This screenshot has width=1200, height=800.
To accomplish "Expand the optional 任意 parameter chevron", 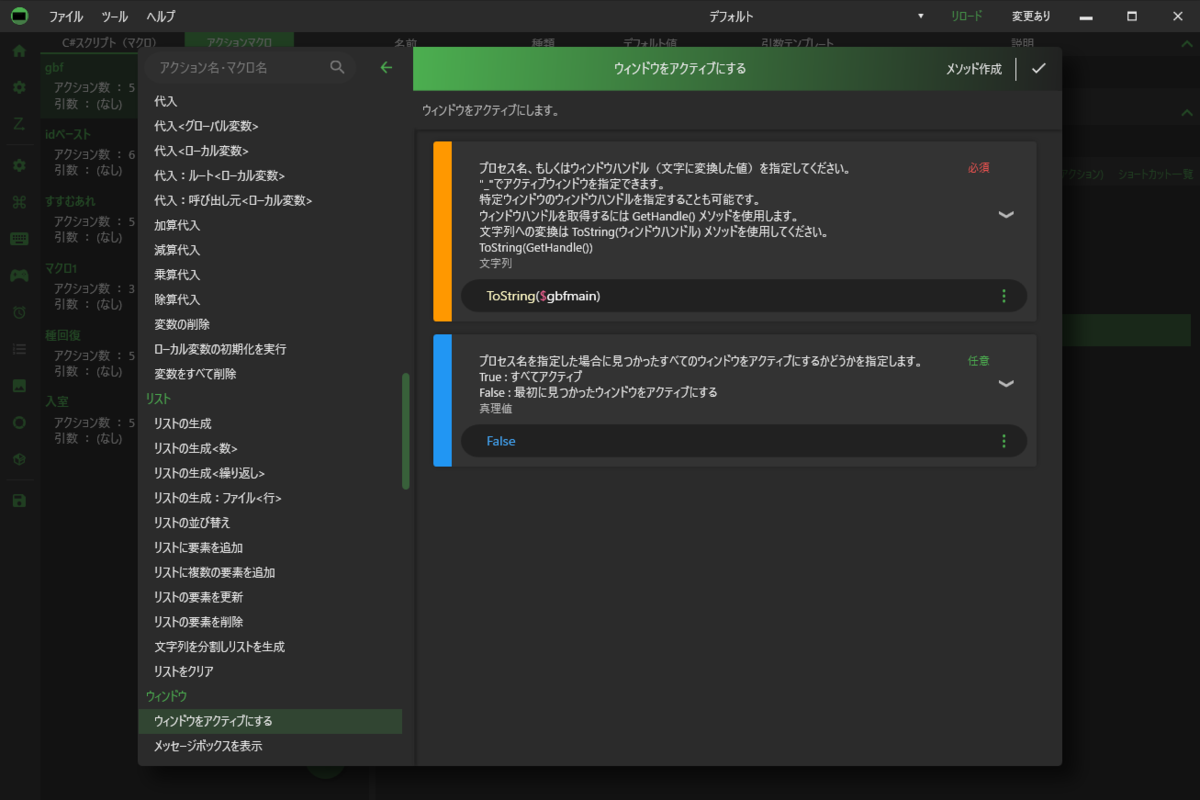I will coord(1006,383).
